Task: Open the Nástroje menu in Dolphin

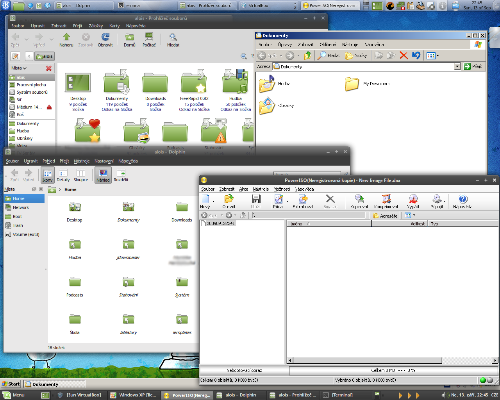Action: pos(81,161)
